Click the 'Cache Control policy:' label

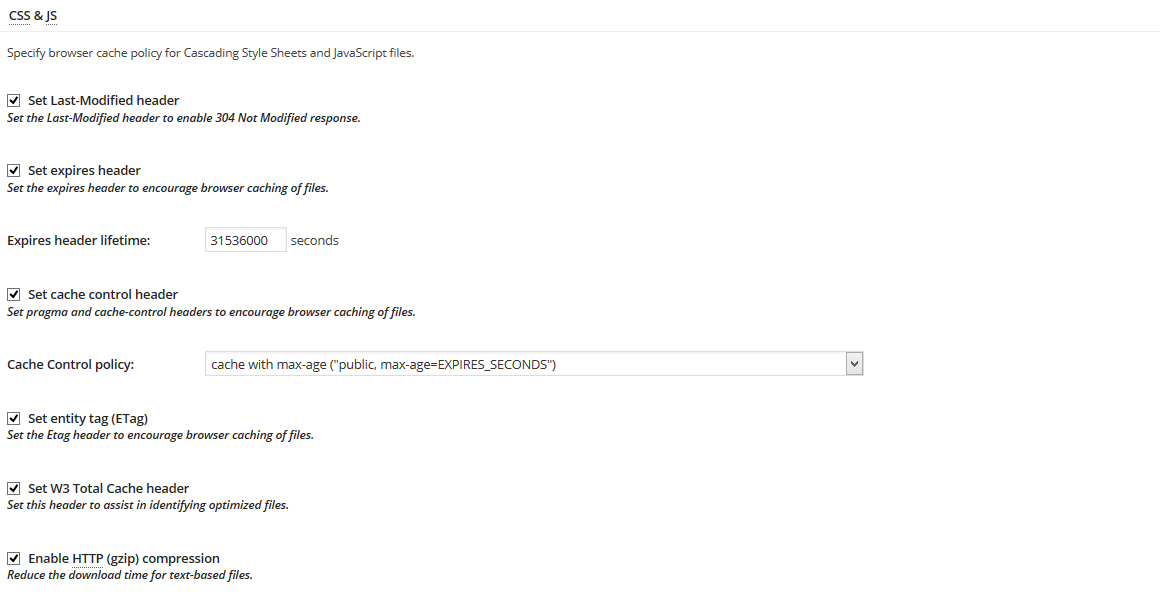(x=70, y=365)
